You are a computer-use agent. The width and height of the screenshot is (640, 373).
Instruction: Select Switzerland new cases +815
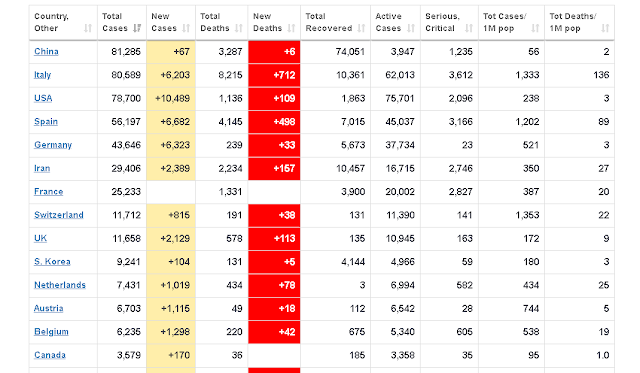179,215
